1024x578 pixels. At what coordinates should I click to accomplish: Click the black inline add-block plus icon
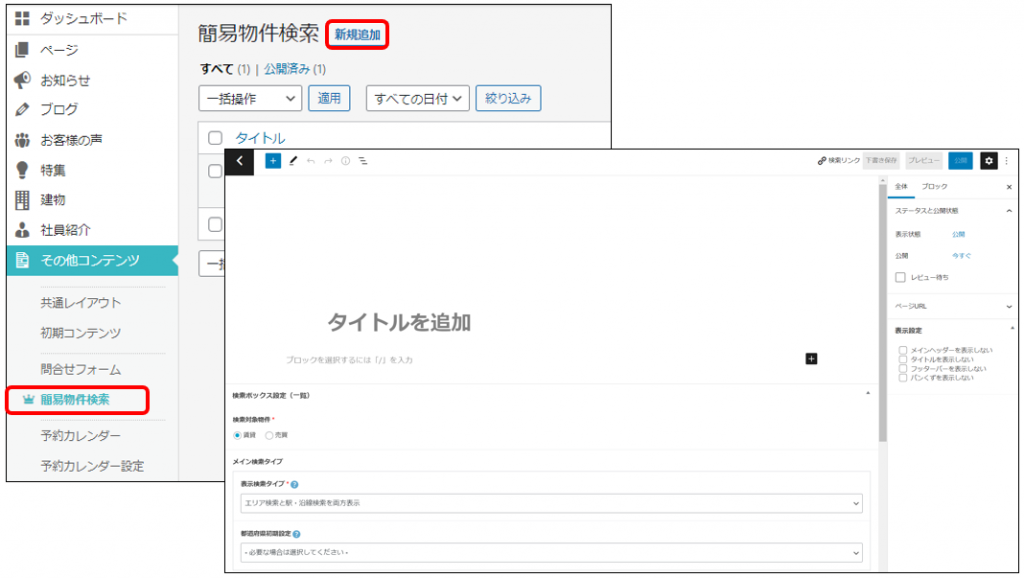tap(811, 358)
